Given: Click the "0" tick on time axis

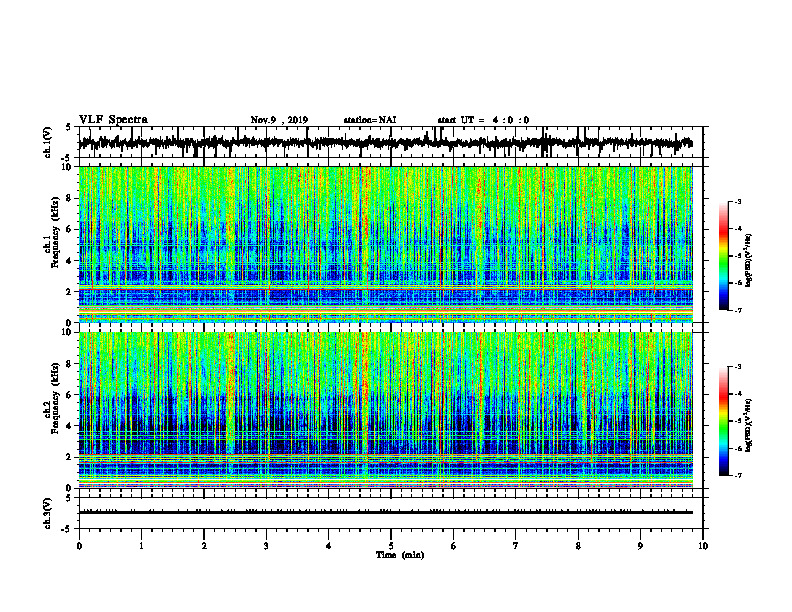Looking at the screenshot, I should coord(79,546).
